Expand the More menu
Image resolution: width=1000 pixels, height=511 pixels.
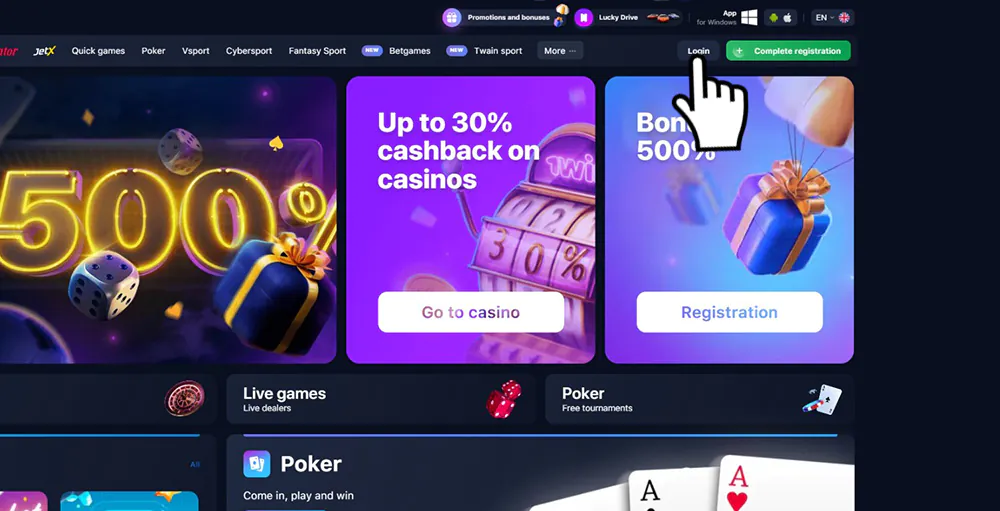coord(560,51)
